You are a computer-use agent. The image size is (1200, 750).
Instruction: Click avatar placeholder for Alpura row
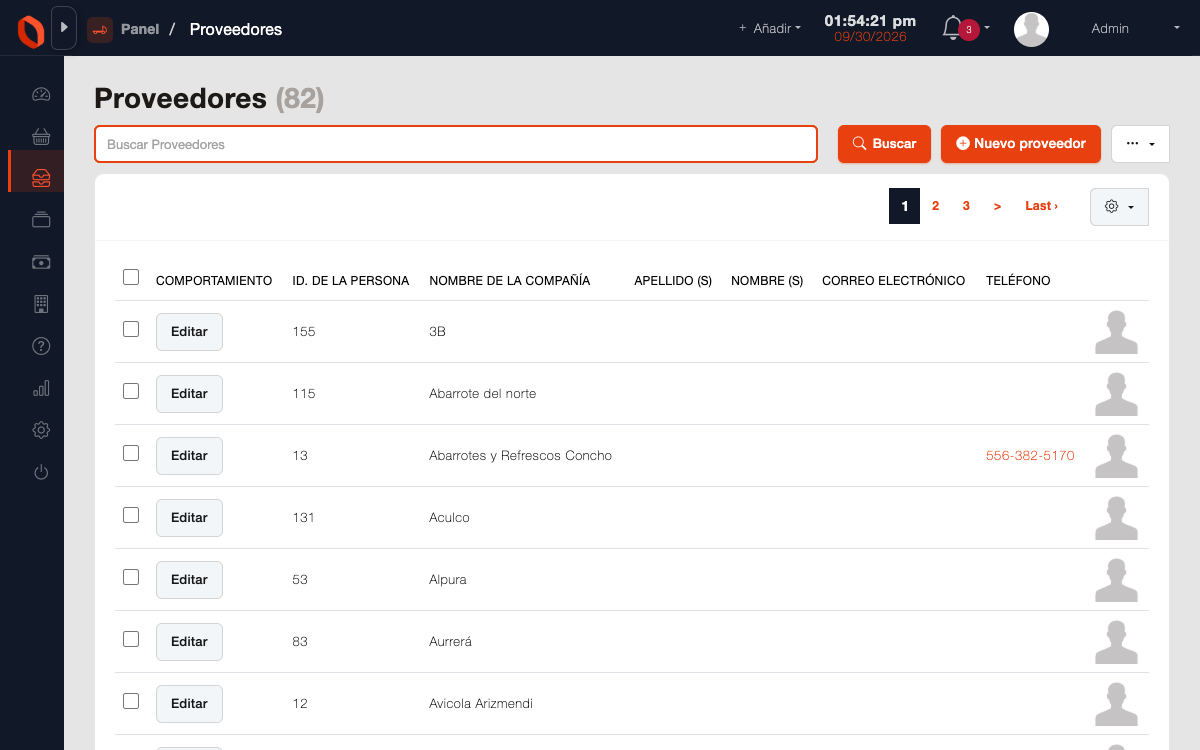coord(1116,580)
